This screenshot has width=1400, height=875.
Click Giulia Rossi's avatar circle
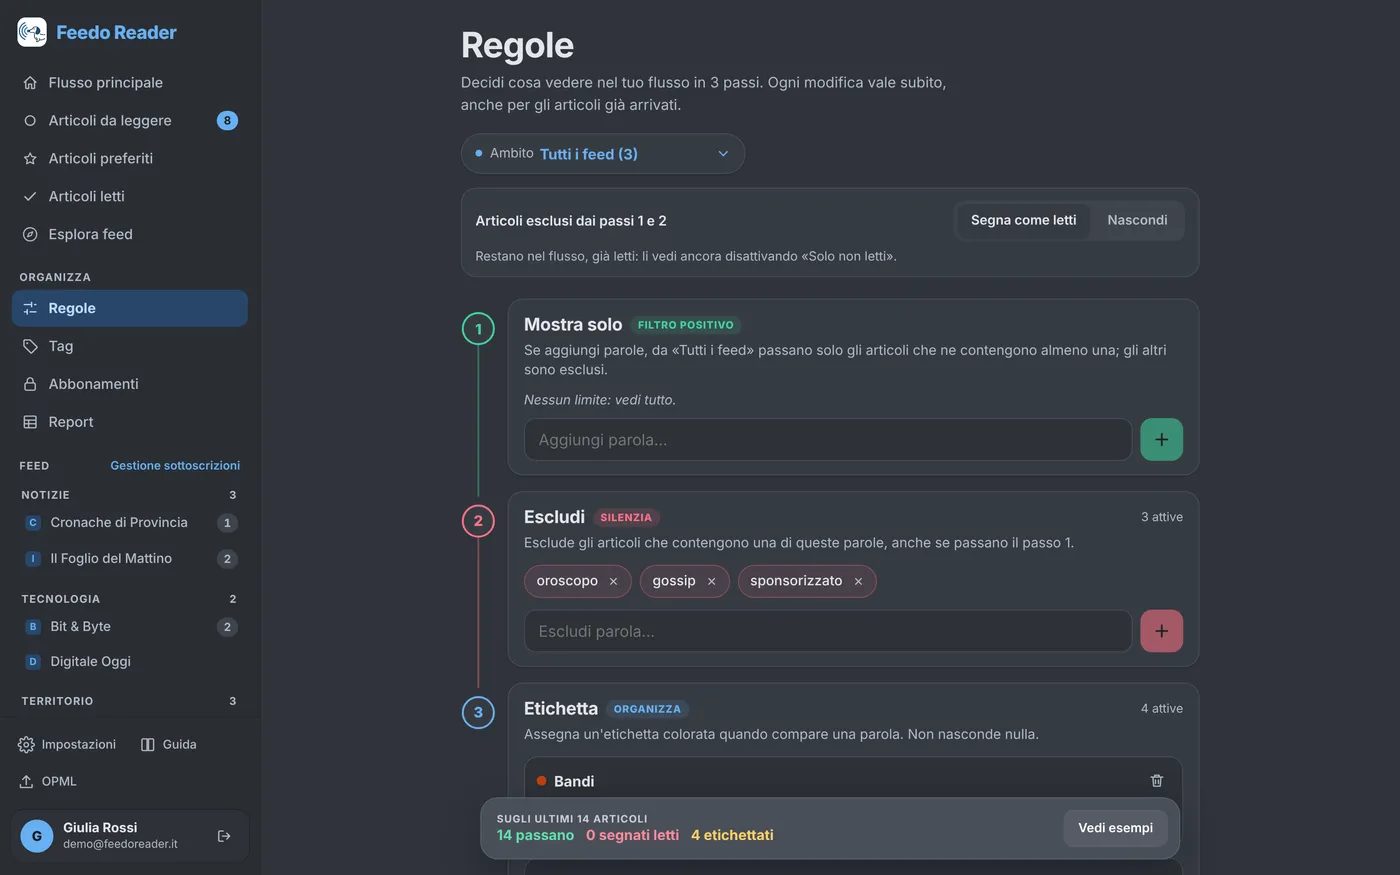[x=37, y=836]
